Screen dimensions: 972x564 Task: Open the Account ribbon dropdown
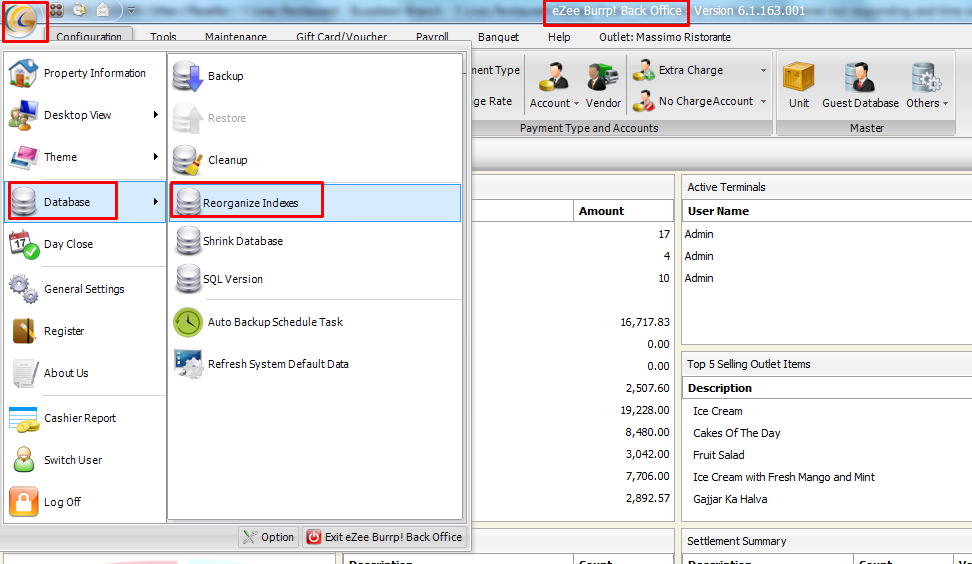pyautogui.click(x=554, y=86)
